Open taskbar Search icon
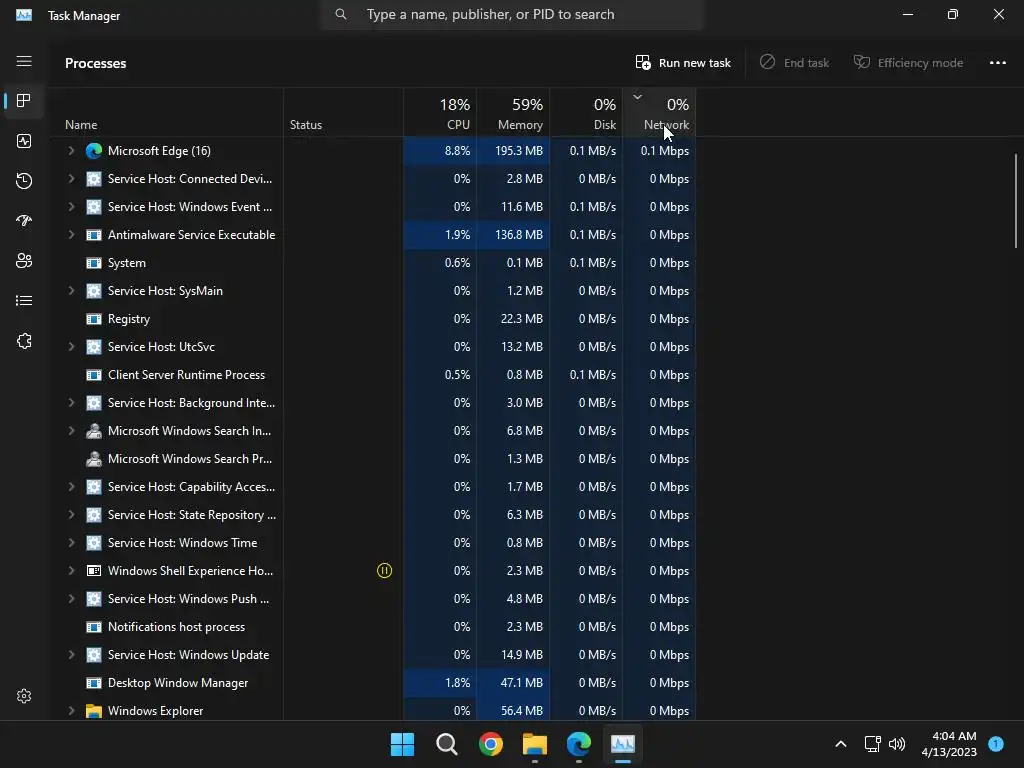Viewport: 1024px width, 768px height. click(x=447, y=744)
